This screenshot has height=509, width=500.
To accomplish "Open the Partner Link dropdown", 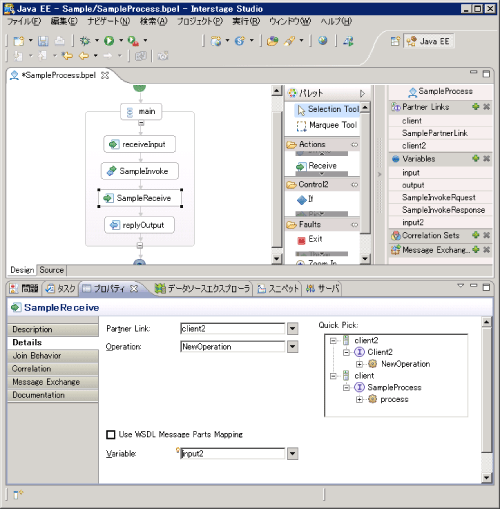I will coord(292,329).
